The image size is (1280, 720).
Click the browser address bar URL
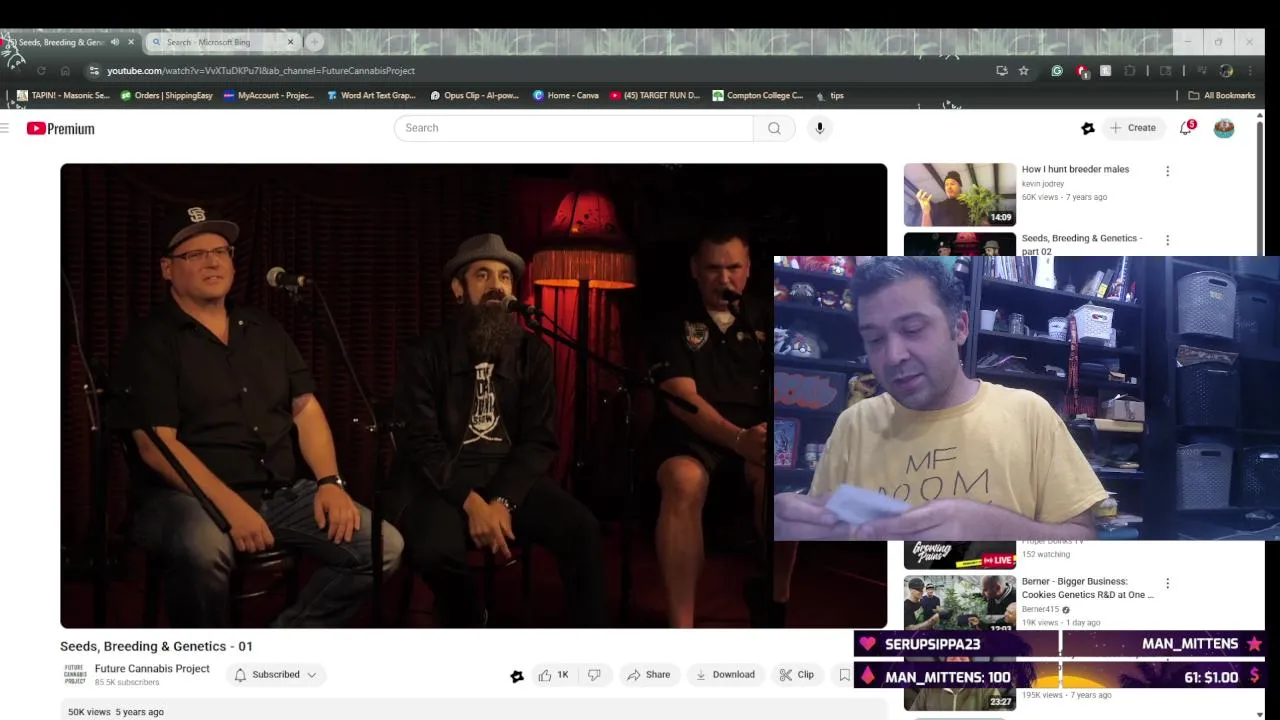coord(261,71)
